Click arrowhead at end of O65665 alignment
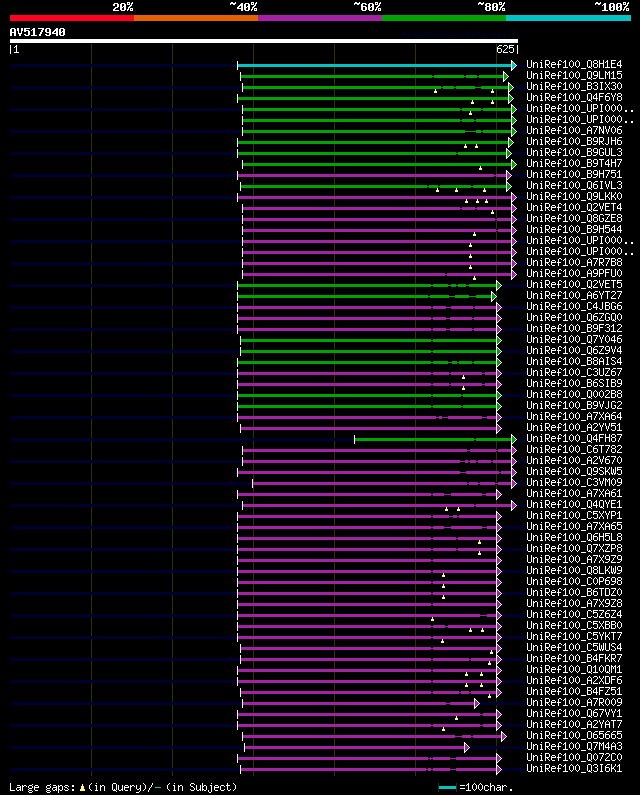640x795 pixels. 504,736
